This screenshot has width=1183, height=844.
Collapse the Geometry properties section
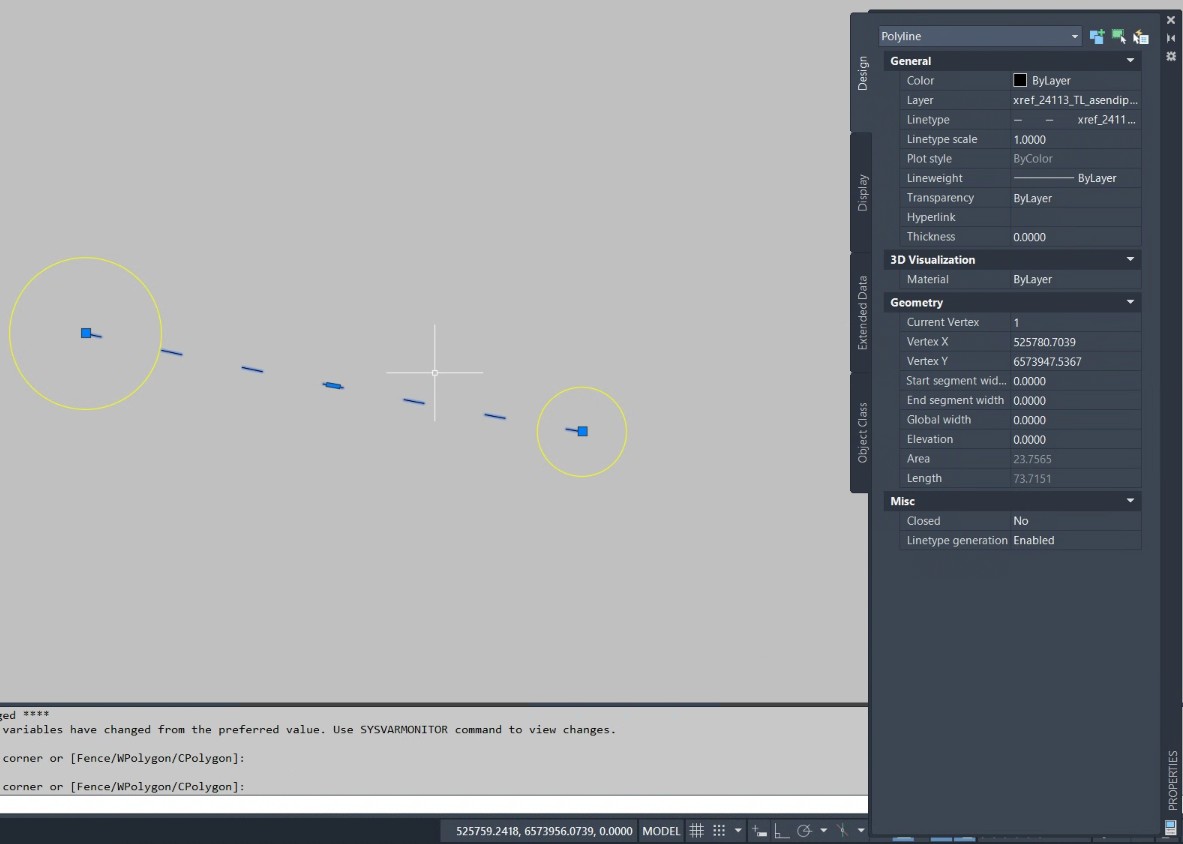(1130, 302)
